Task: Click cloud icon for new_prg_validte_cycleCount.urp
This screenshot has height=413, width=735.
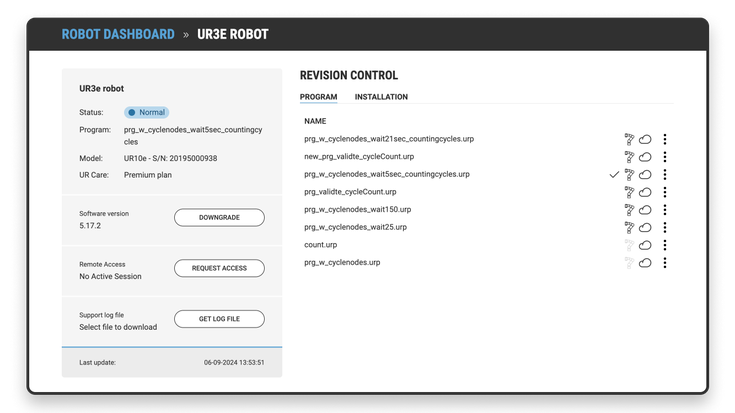Action: coord(645,157)
